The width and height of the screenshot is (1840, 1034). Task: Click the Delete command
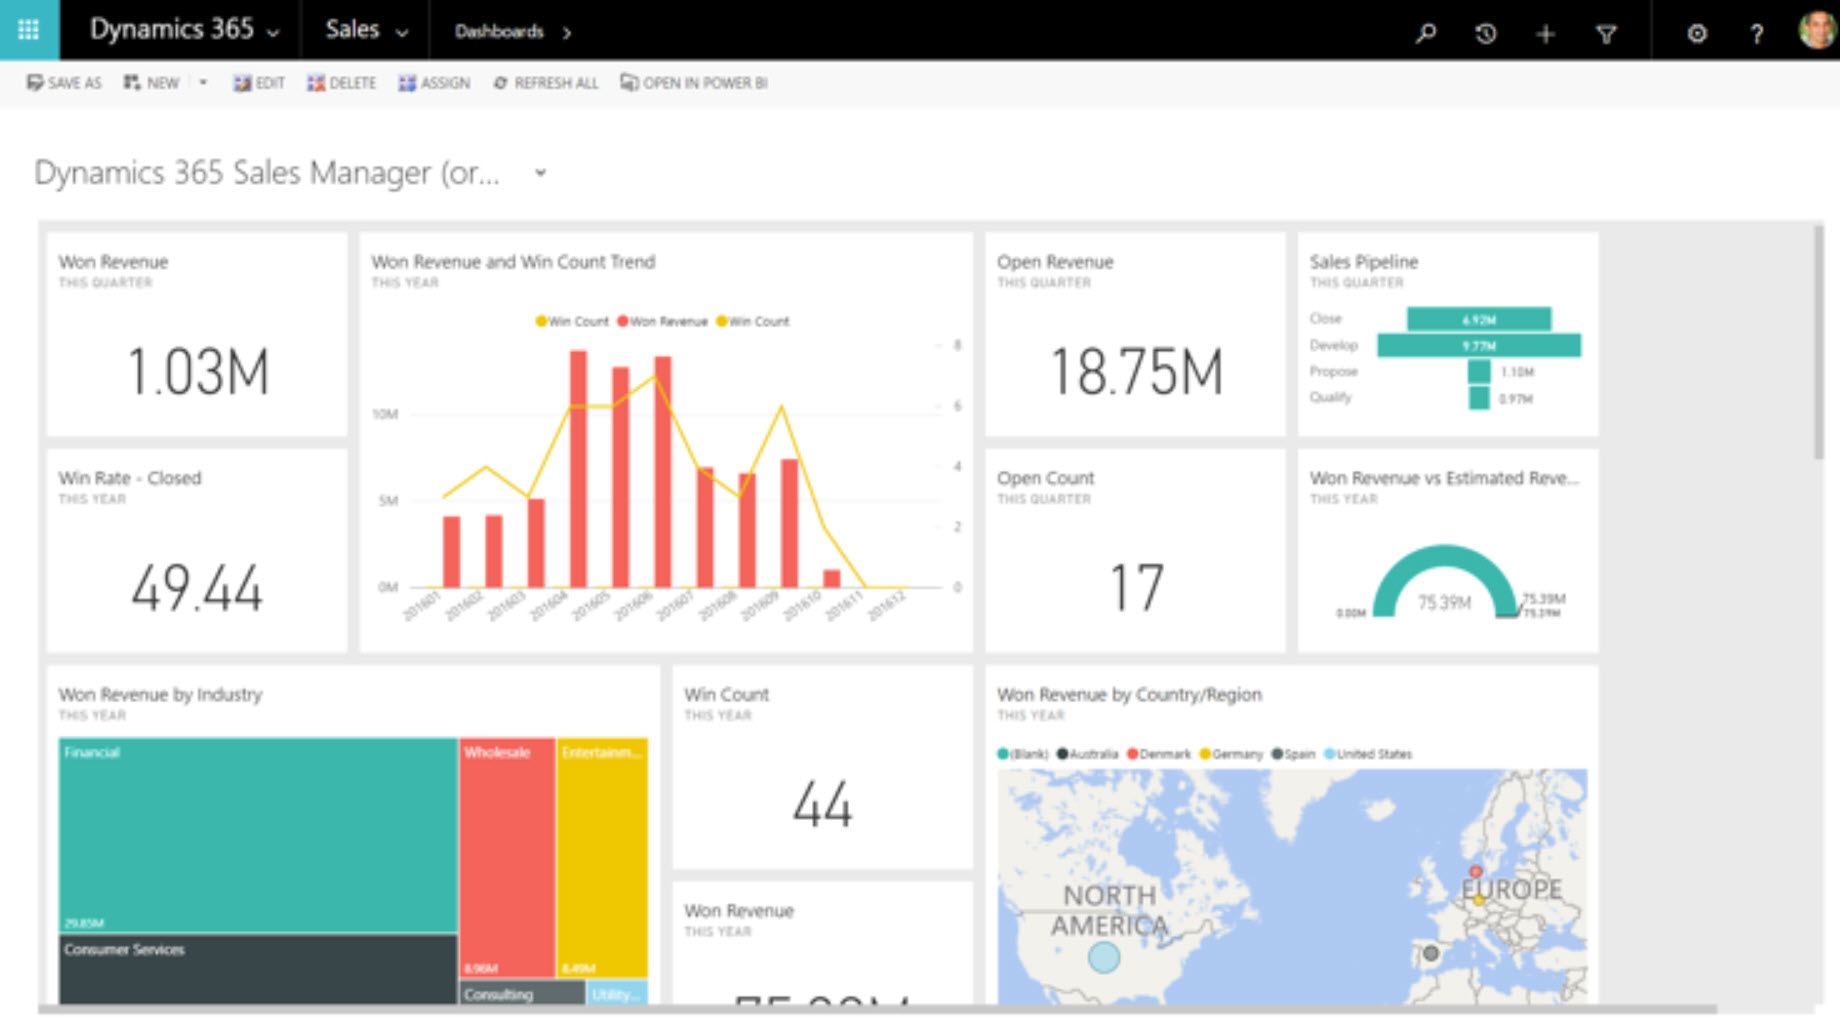pos(342,83)
